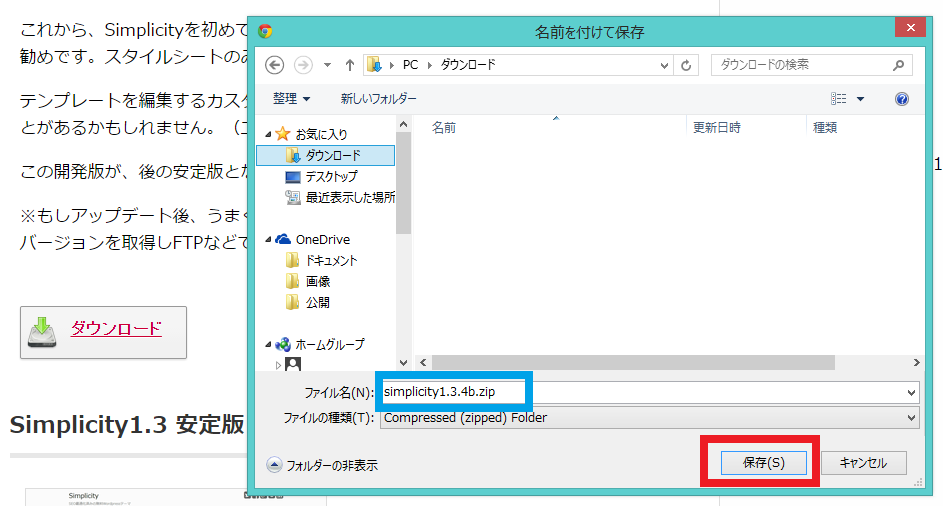Click the view options icon

pos(838,99)
